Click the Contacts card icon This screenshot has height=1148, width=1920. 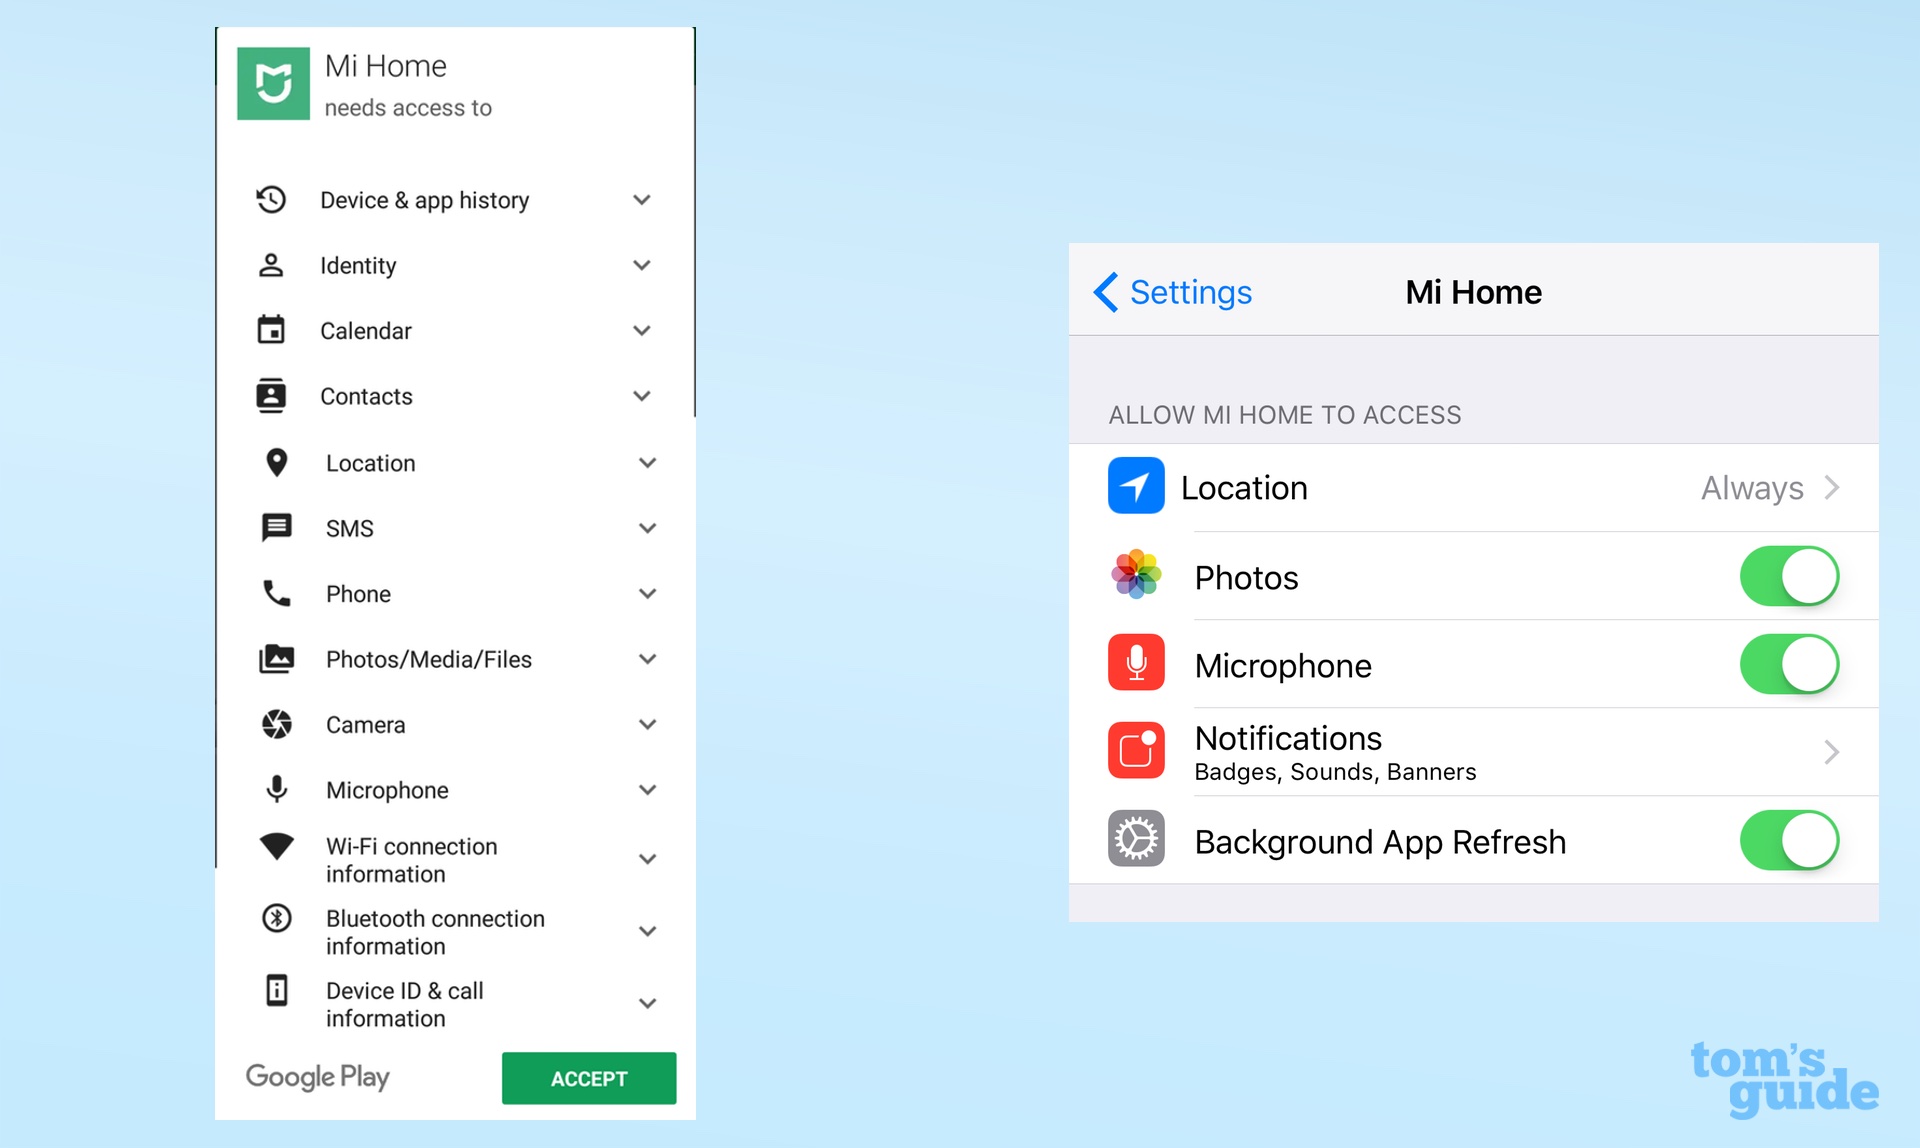271,396
